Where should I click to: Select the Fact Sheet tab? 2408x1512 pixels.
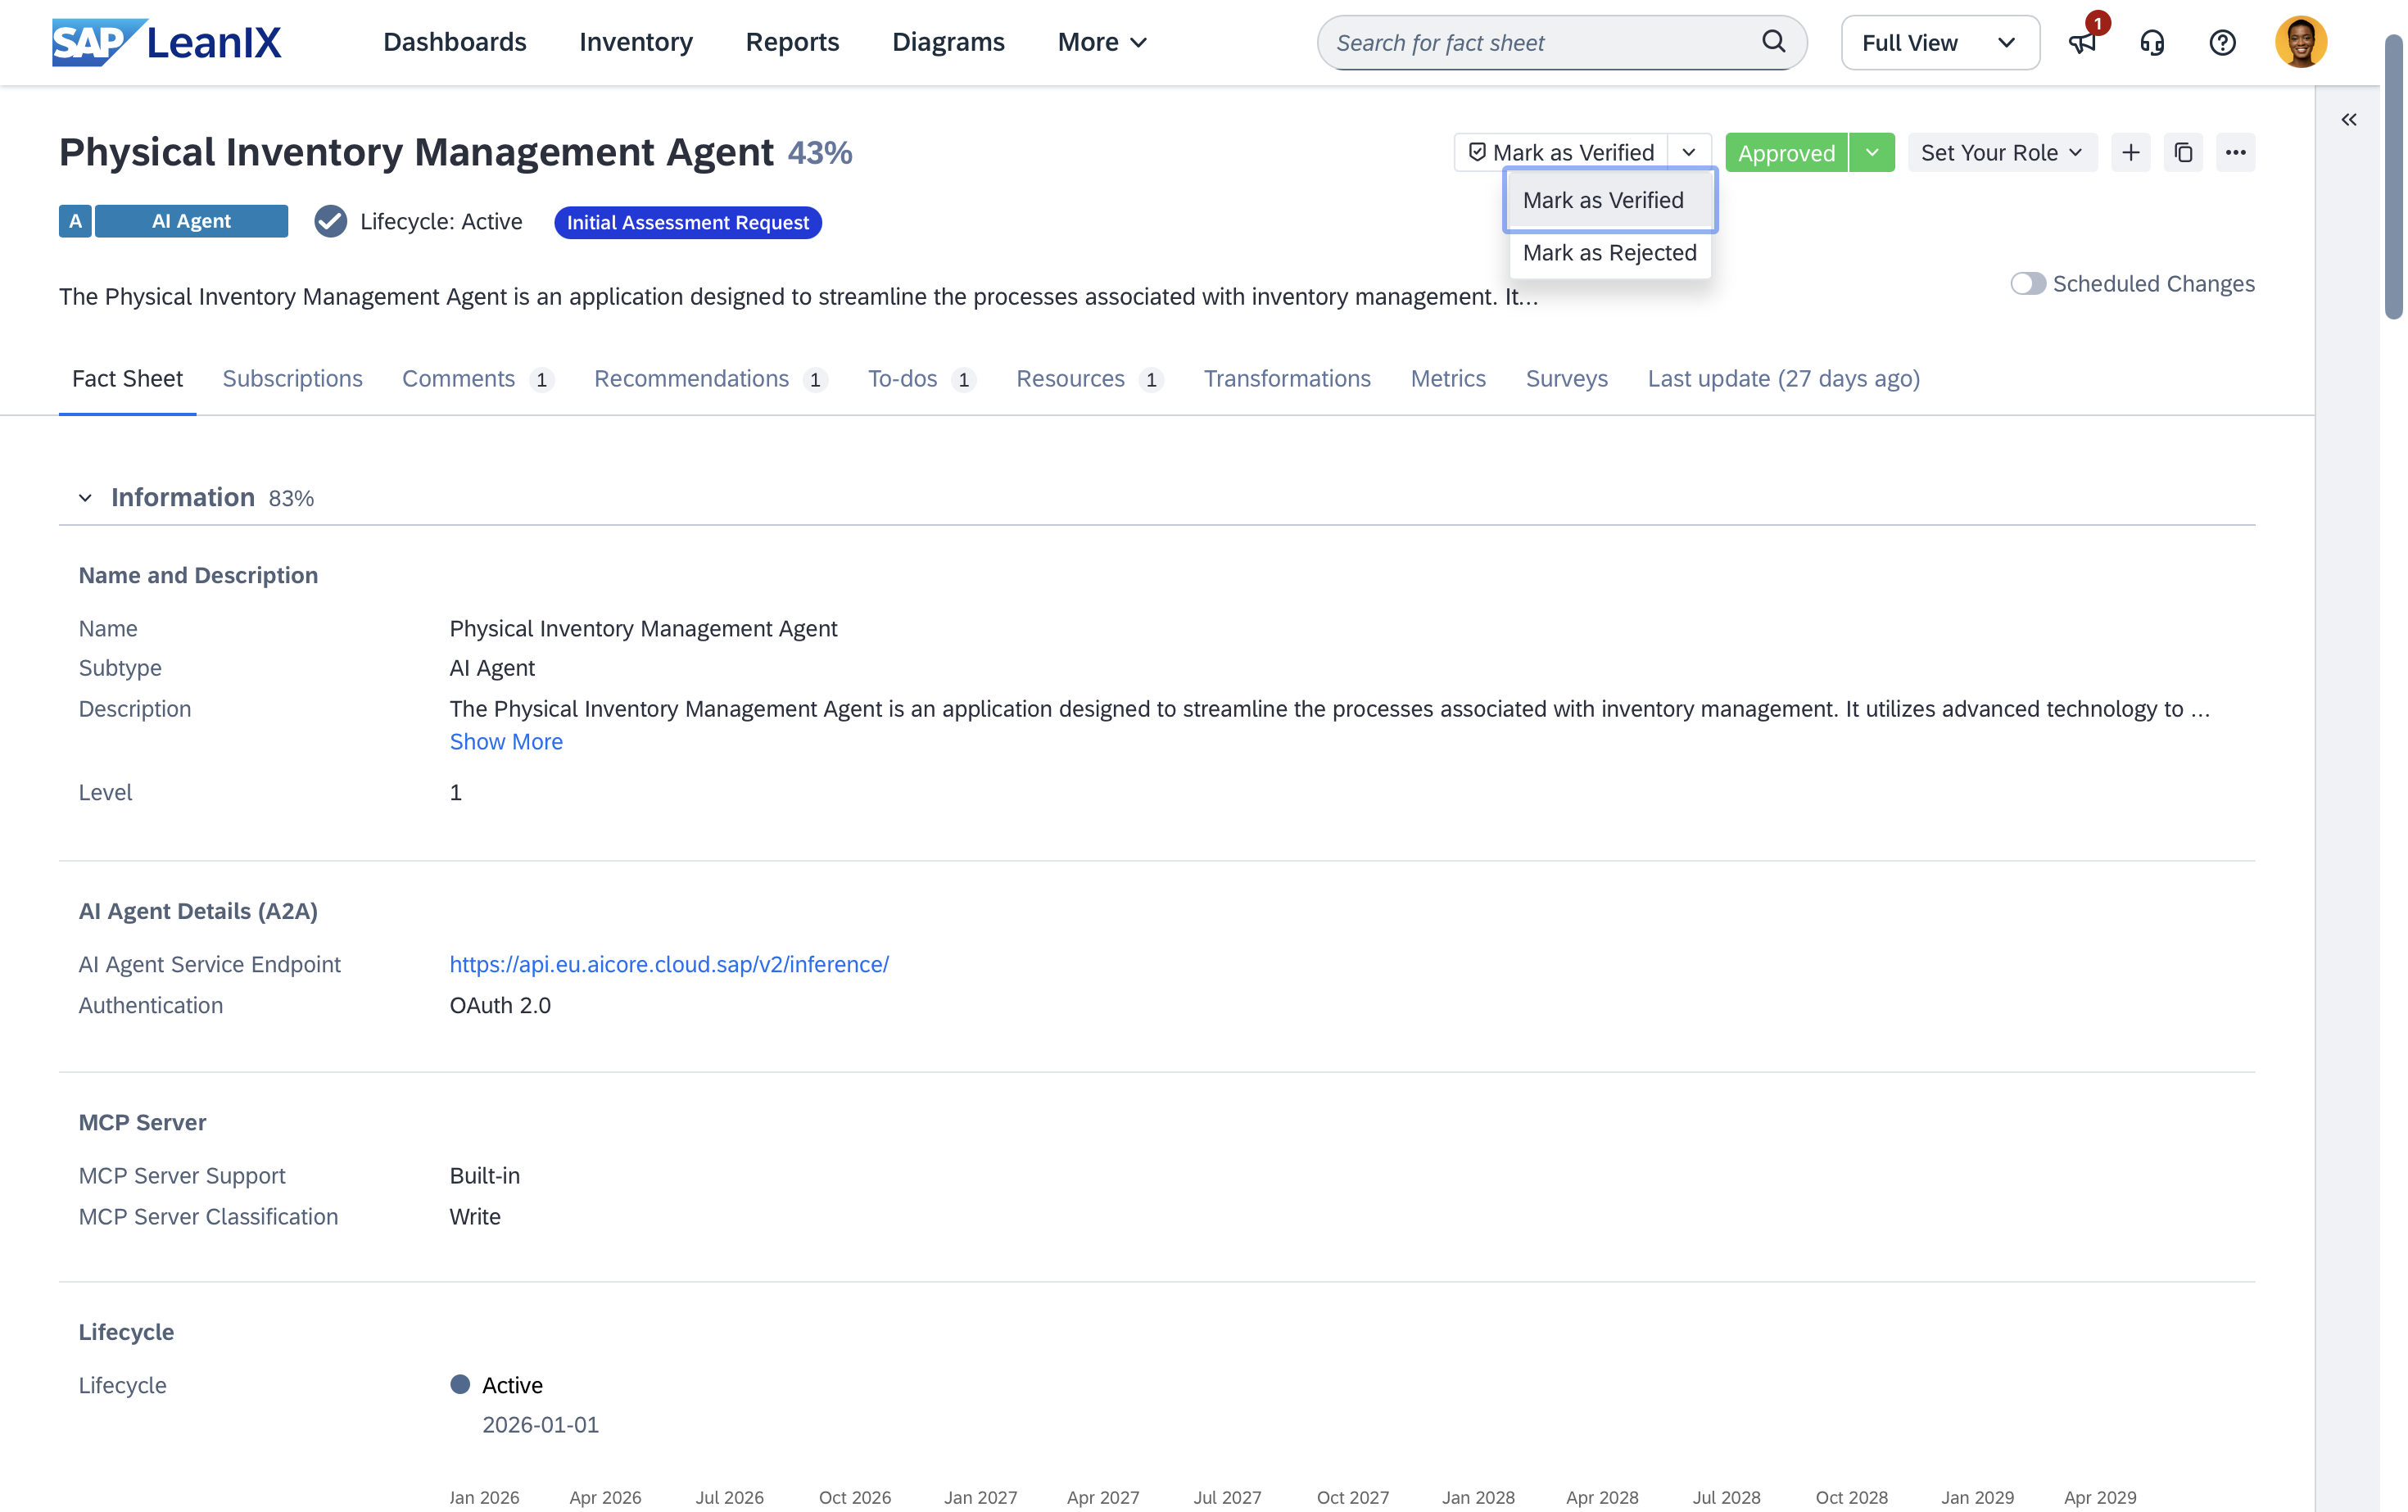point(127,378)
